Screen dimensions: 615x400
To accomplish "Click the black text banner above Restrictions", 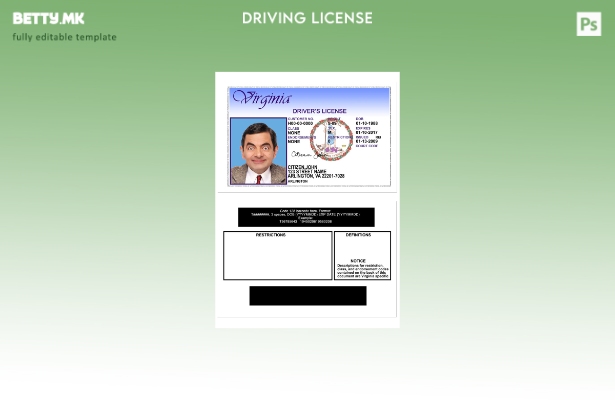I will click(x=306, y=217).
